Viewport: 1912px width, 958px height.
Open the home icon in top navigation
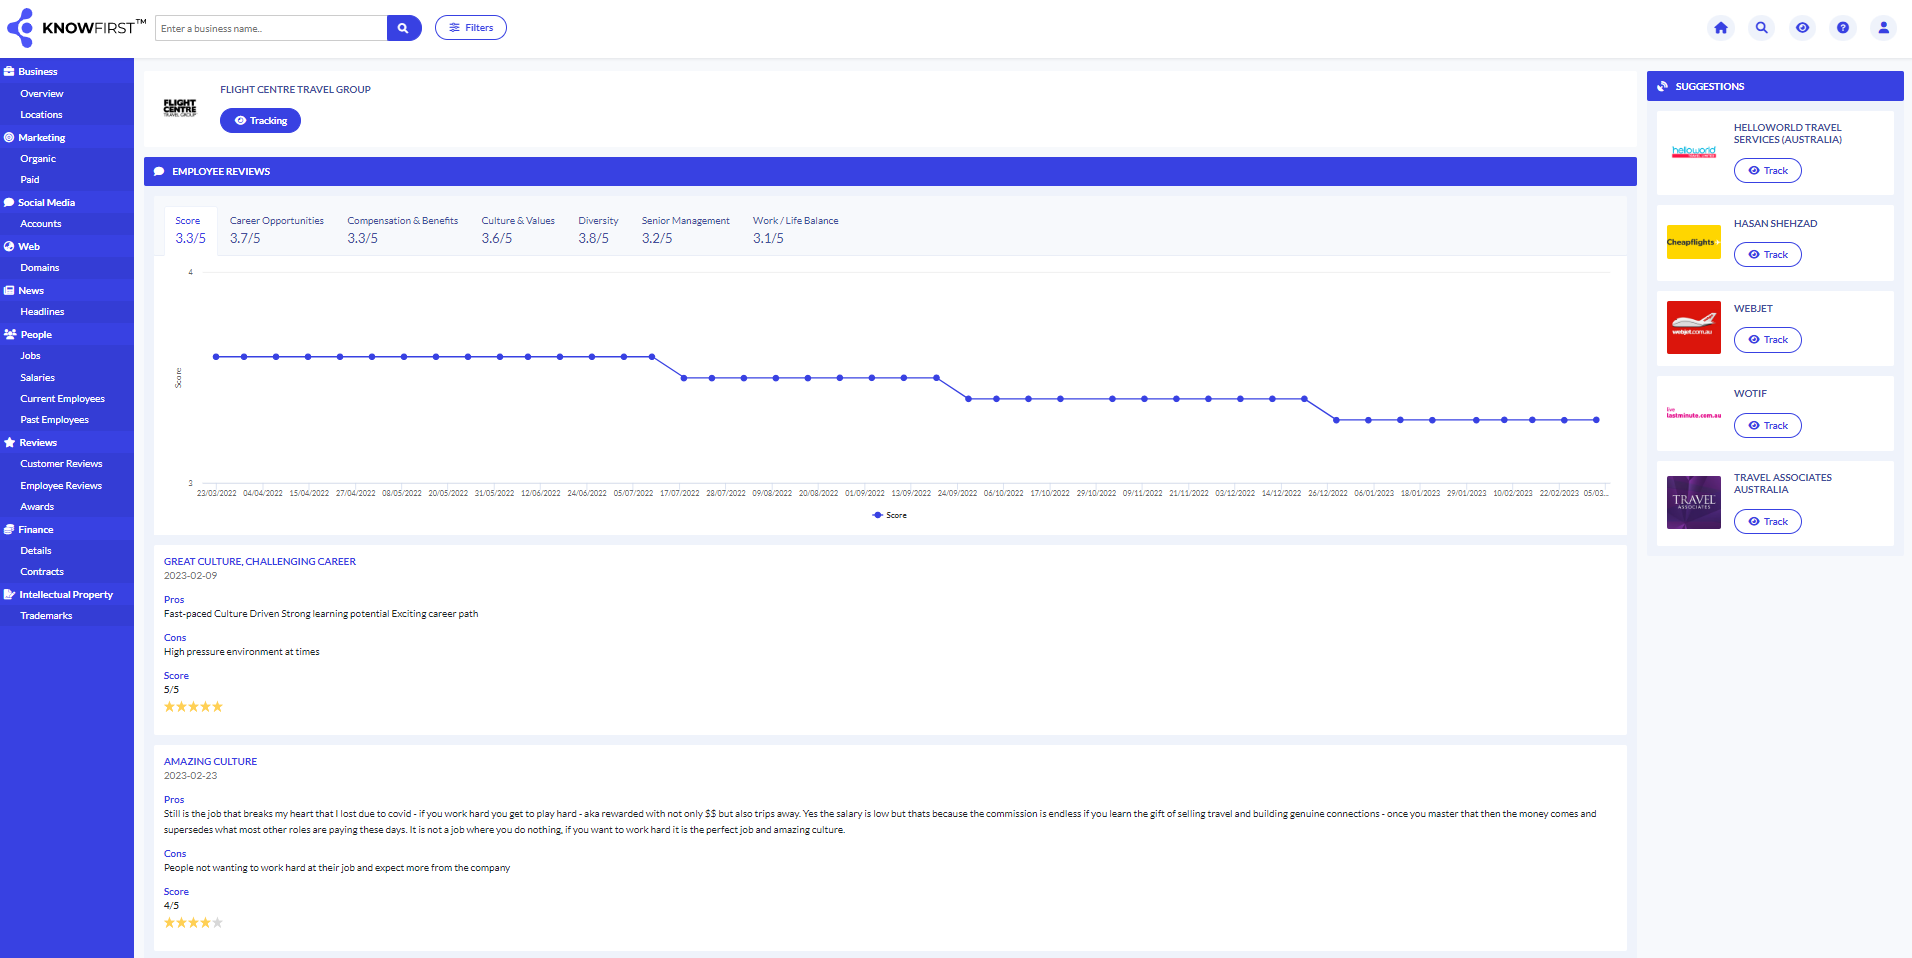coord(1721,28)
